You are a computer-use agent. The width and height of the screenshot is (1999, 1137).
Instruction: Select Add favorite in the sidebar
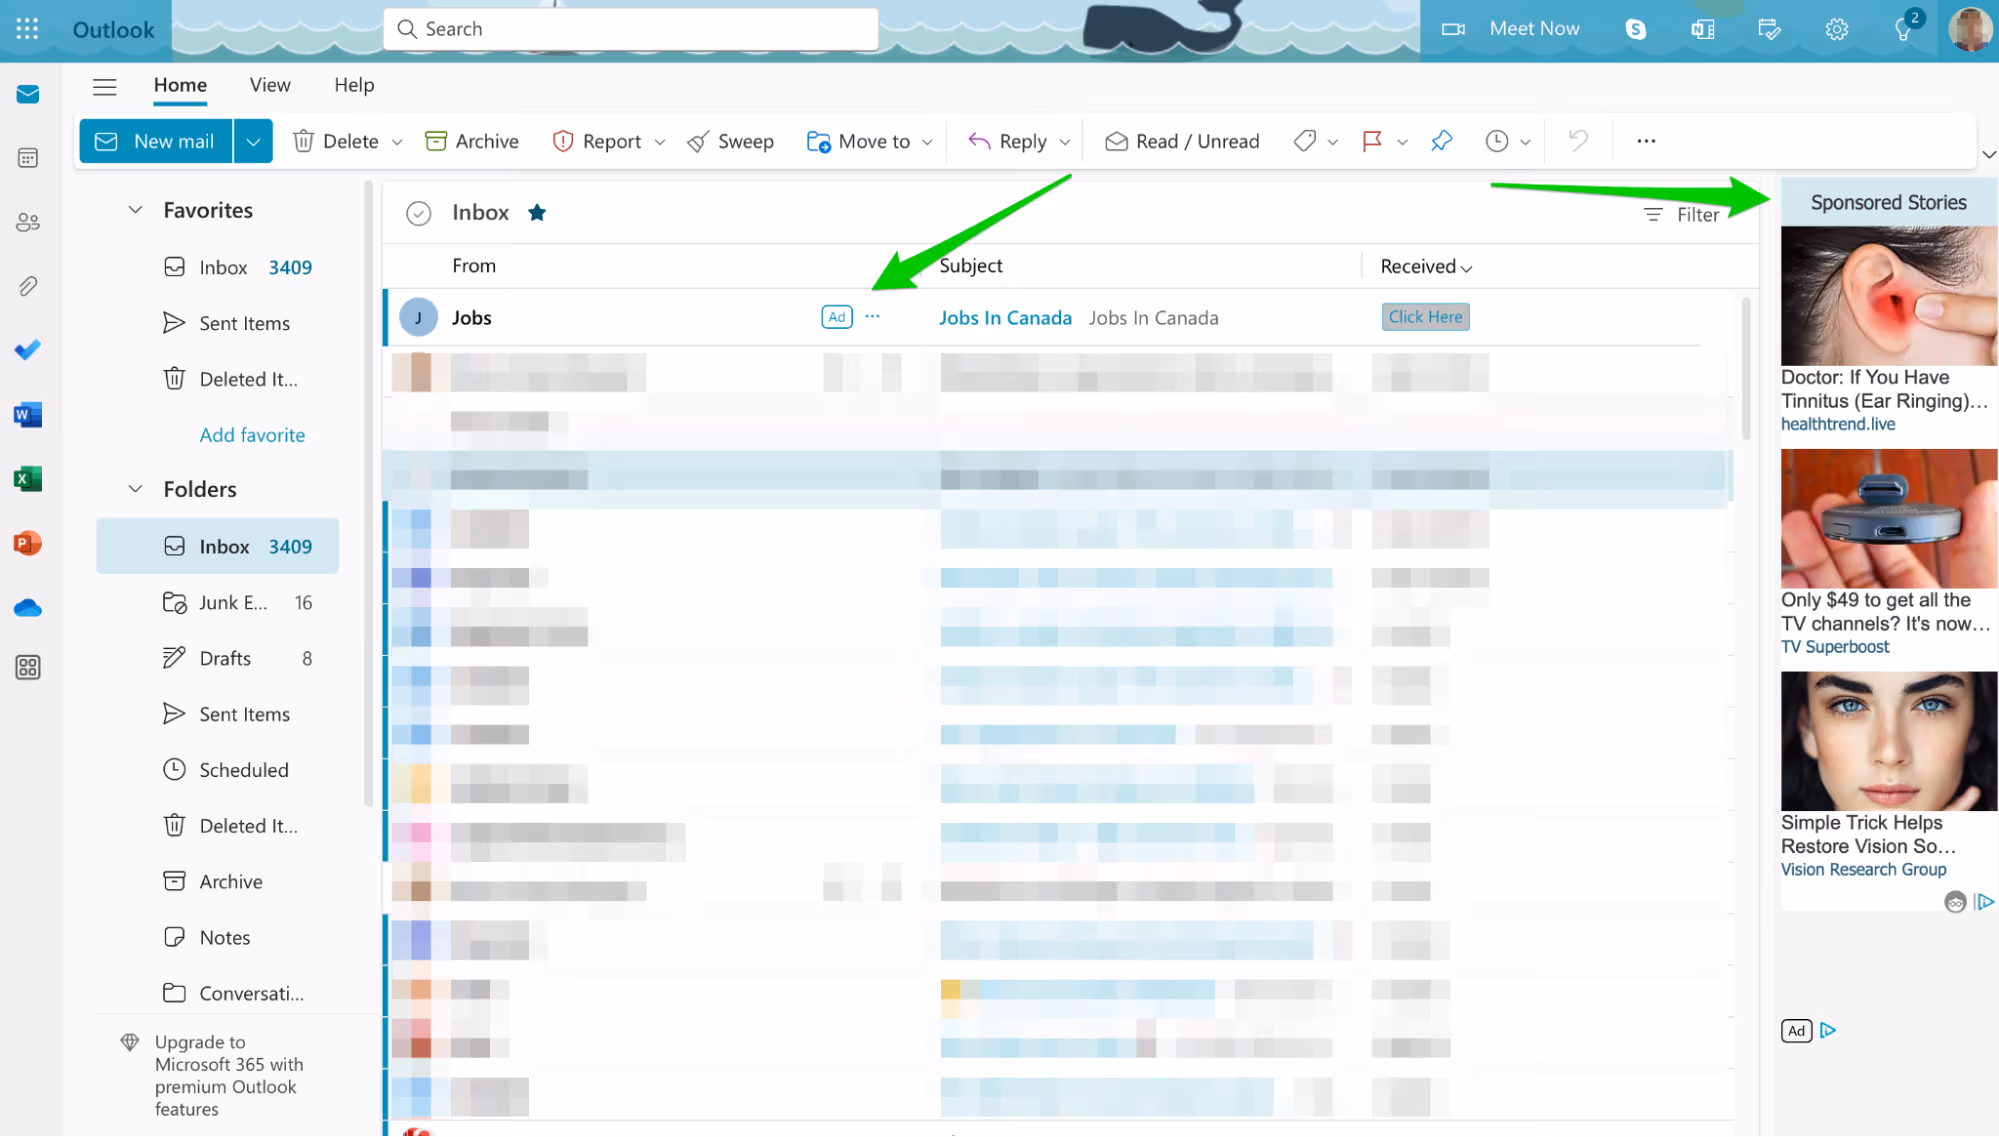(252, 435)
